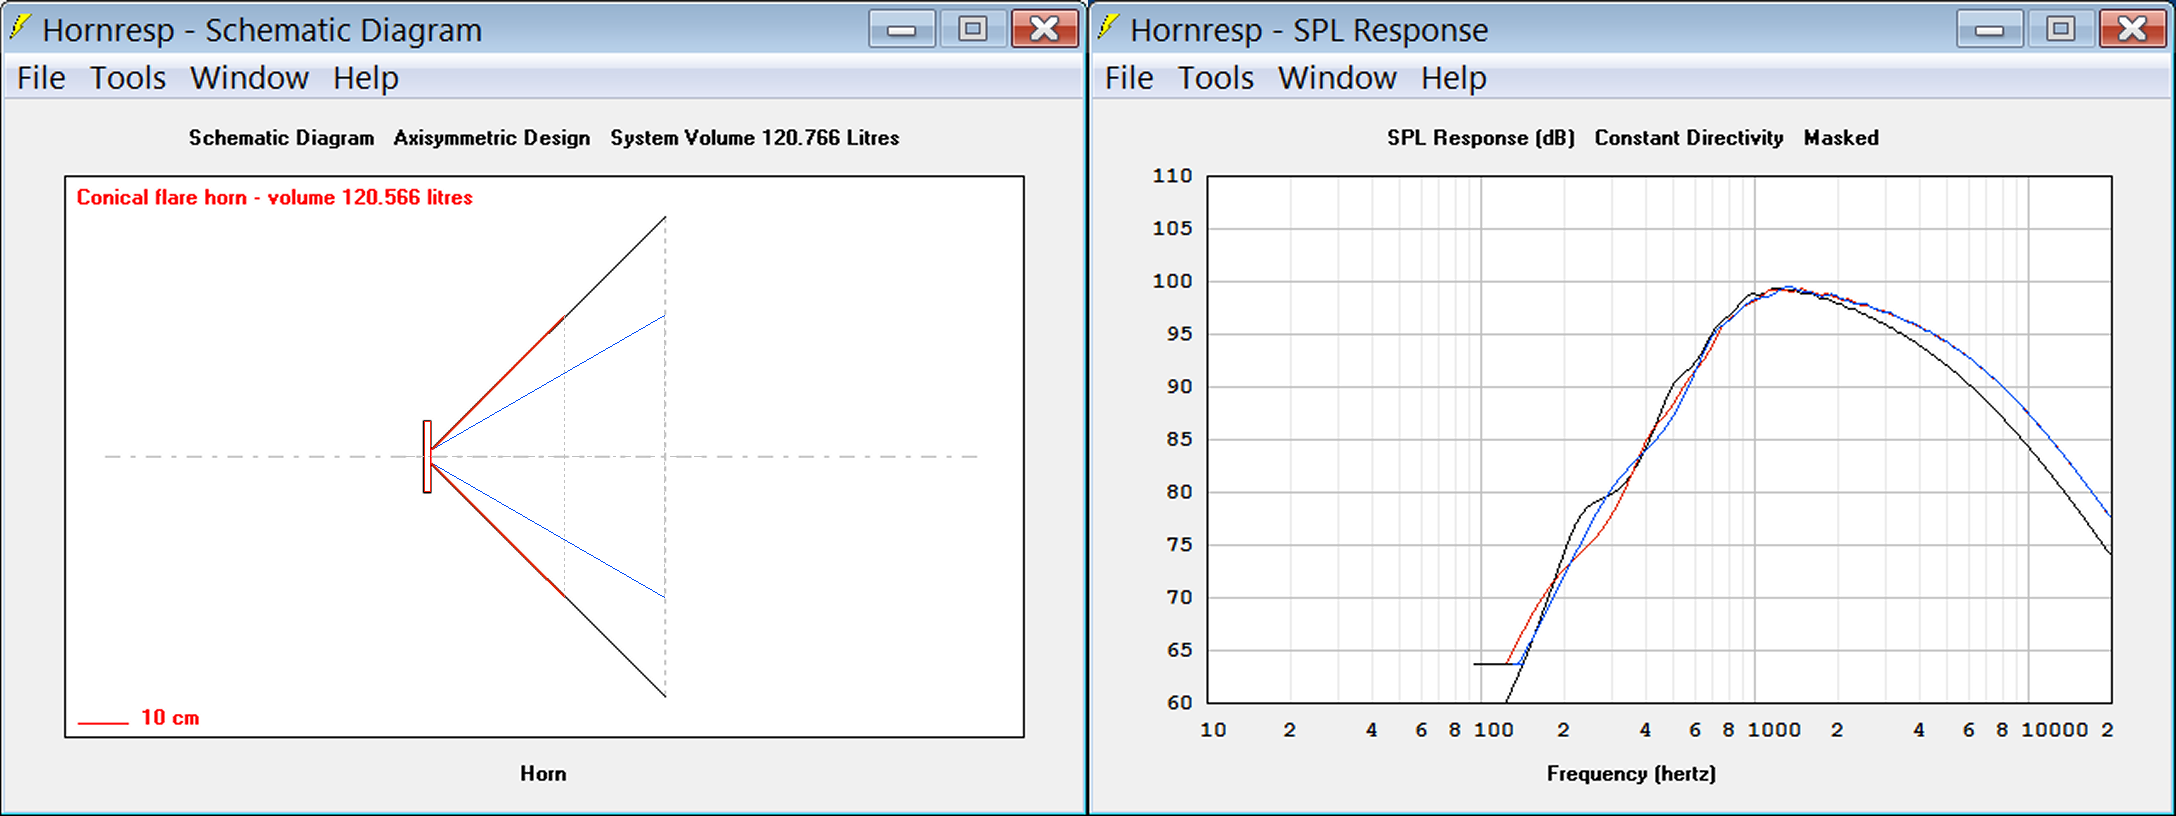Click the 1000 label on the frequency axis

(1774, 730)
